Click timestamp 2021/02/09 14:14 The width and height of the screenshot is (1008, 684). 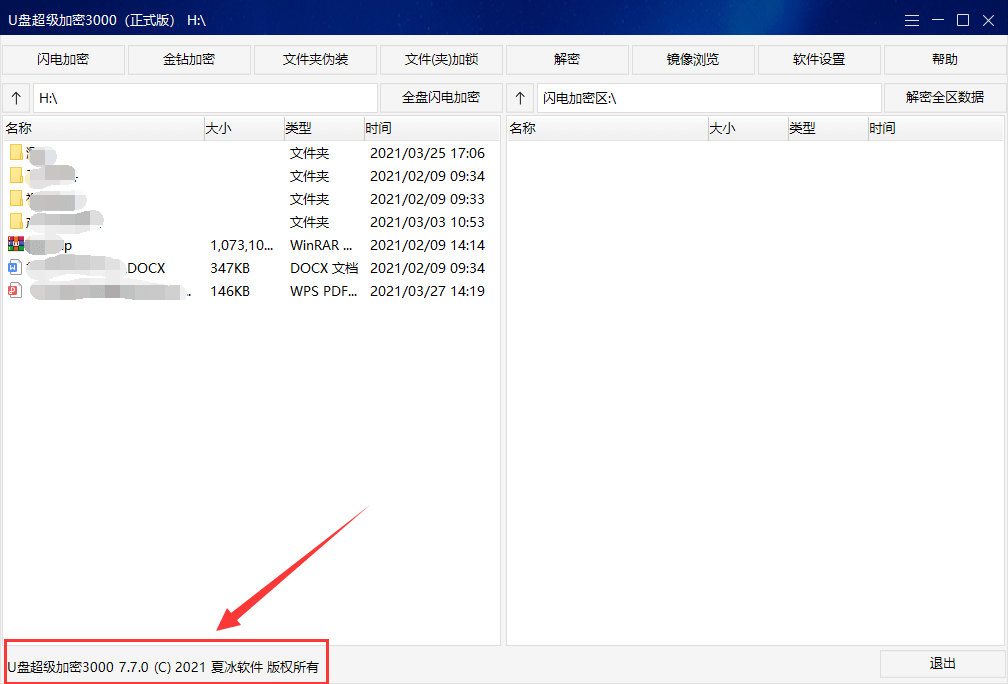pyautogui.click(x=428, y=245)
